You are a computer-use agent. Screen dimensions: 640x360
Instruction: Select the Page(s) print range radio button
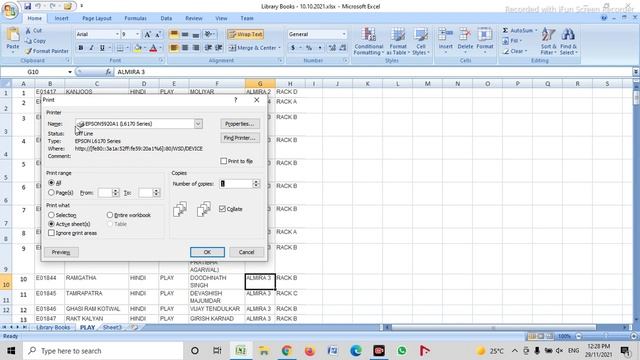point(51,192)
